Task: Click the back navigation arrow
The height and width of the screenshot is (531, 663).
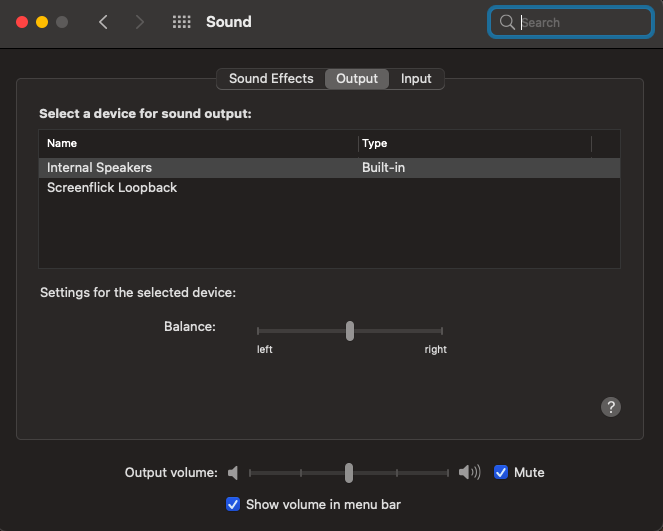Action: (103, 22)
